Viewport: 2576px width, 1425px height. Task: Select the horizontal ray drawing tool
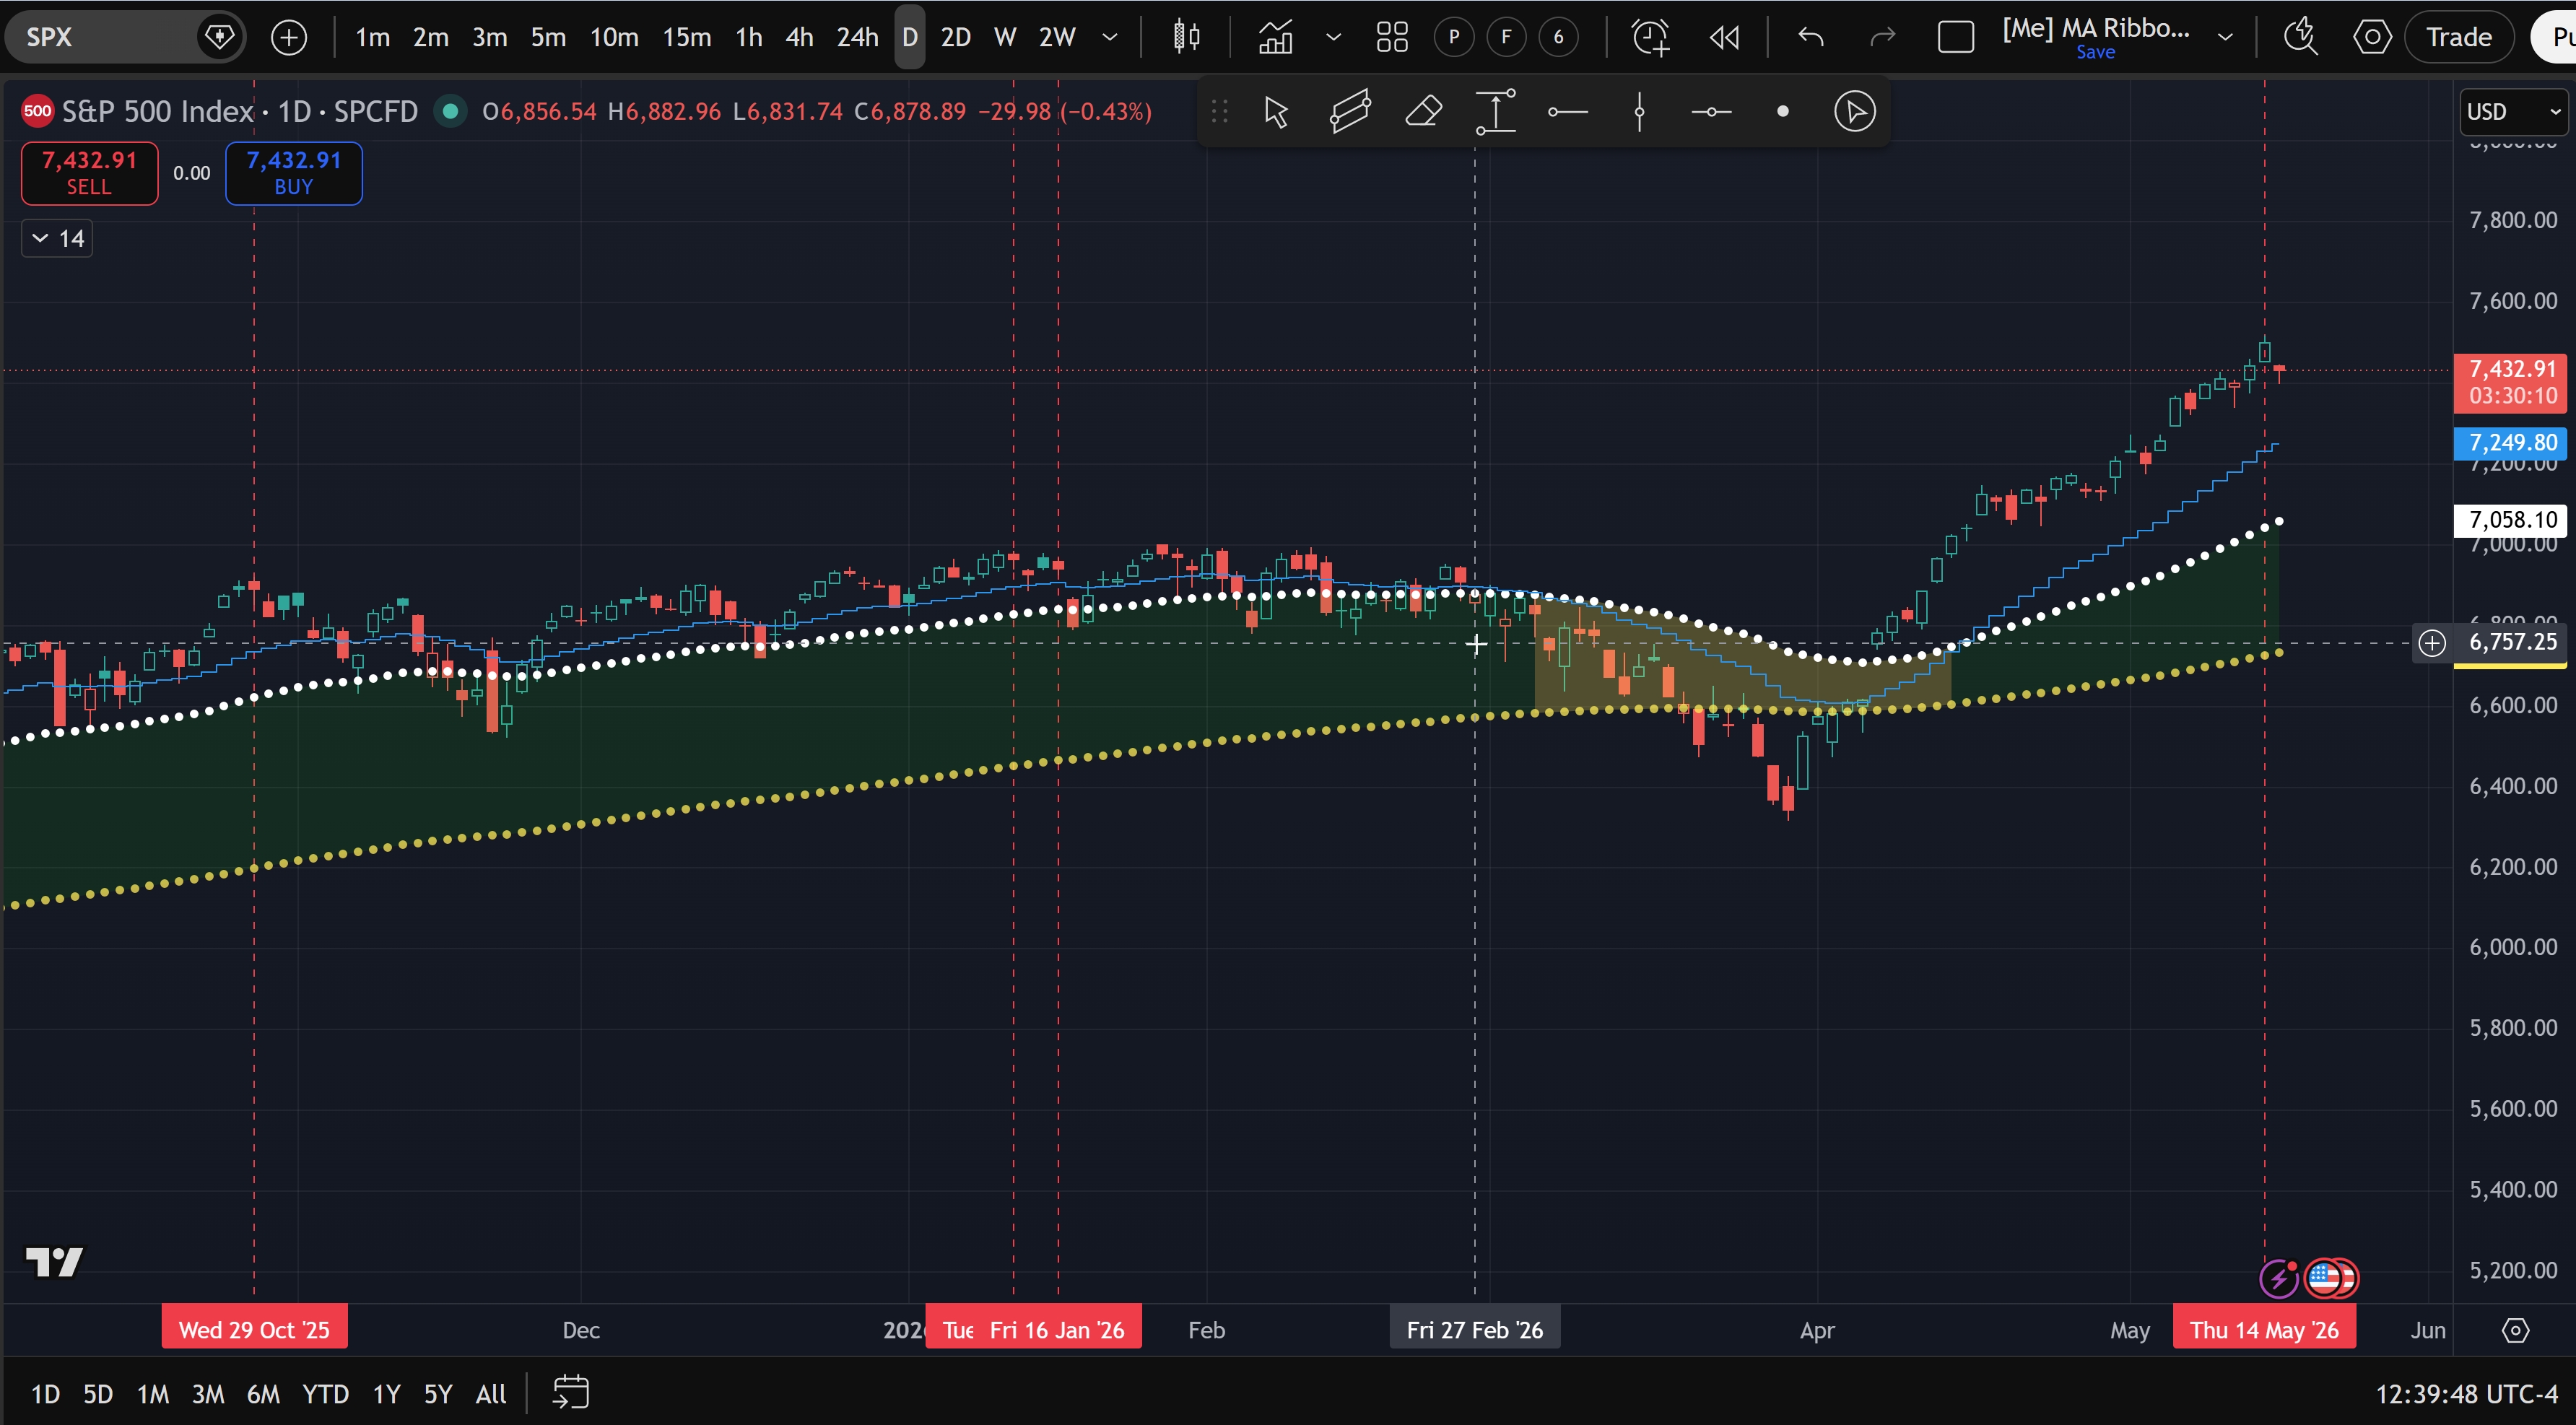tap(1567, 111)
